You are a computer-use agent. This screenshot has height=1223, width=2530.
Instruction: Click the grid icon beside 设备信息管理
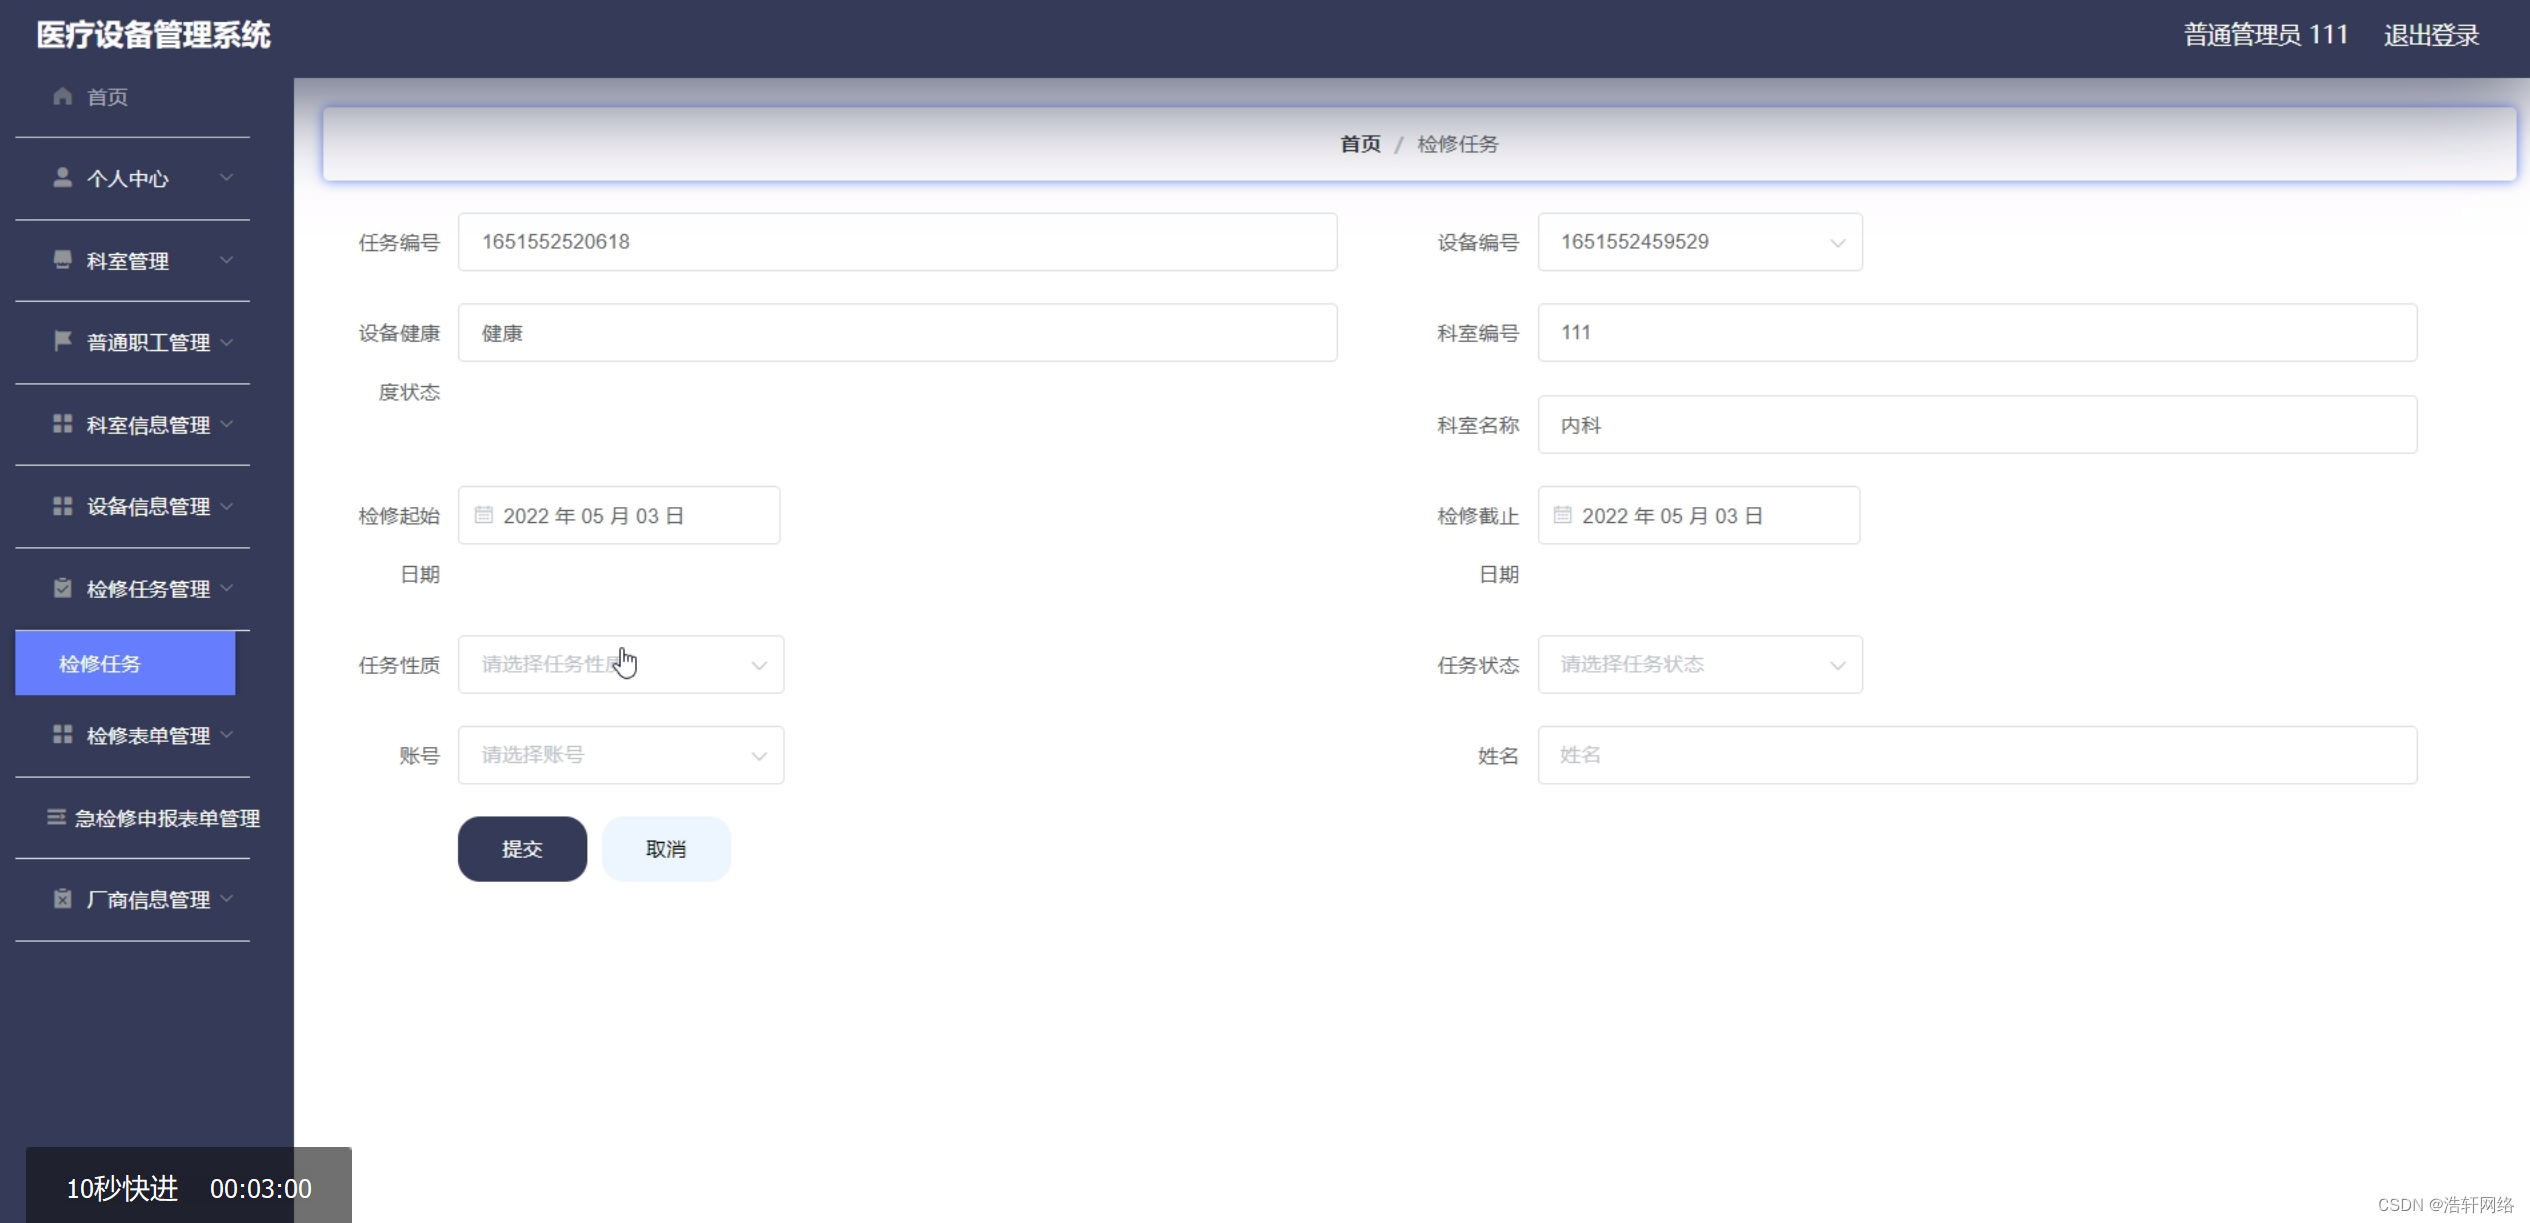coord(61,506)
